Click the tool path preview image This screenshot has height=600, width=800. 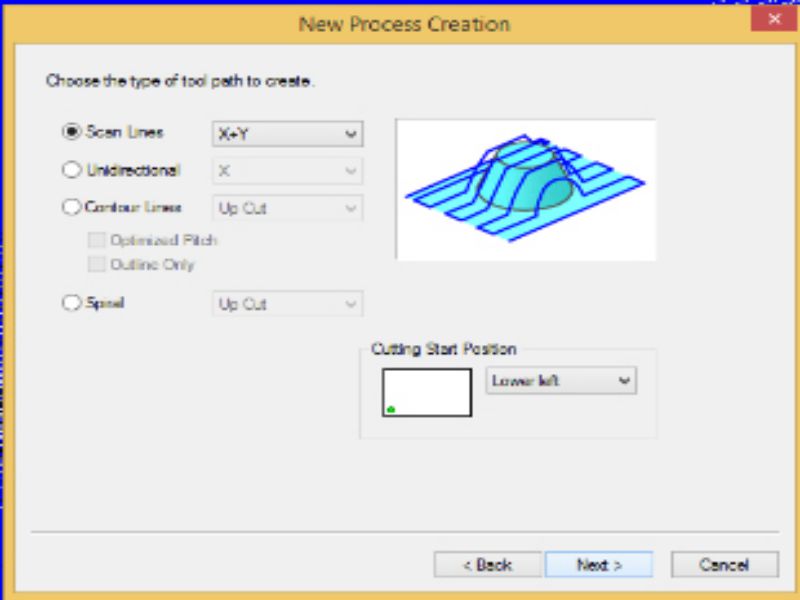point(525,189)
